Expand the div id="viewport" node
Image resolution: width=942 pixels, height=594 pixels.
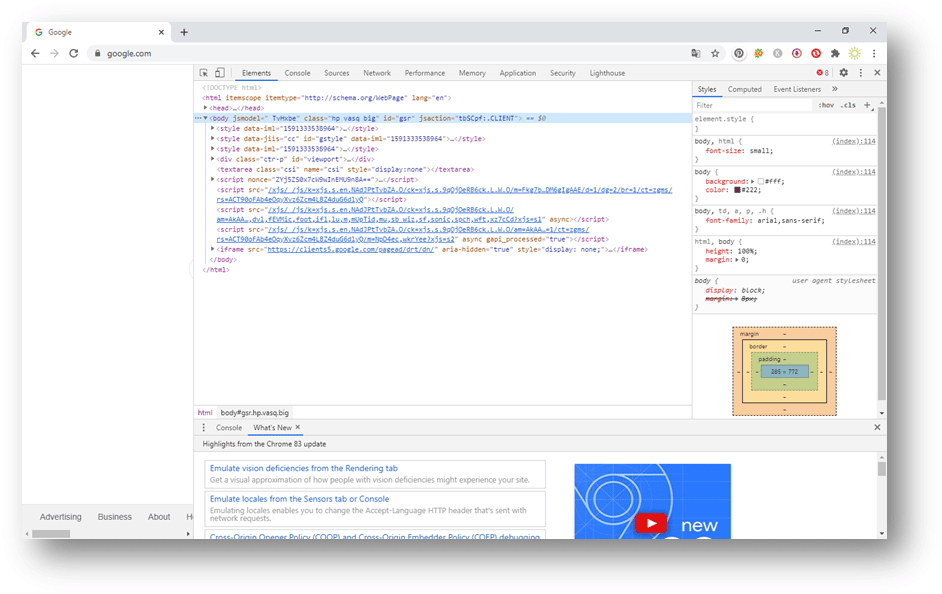[x=213, y=159]
